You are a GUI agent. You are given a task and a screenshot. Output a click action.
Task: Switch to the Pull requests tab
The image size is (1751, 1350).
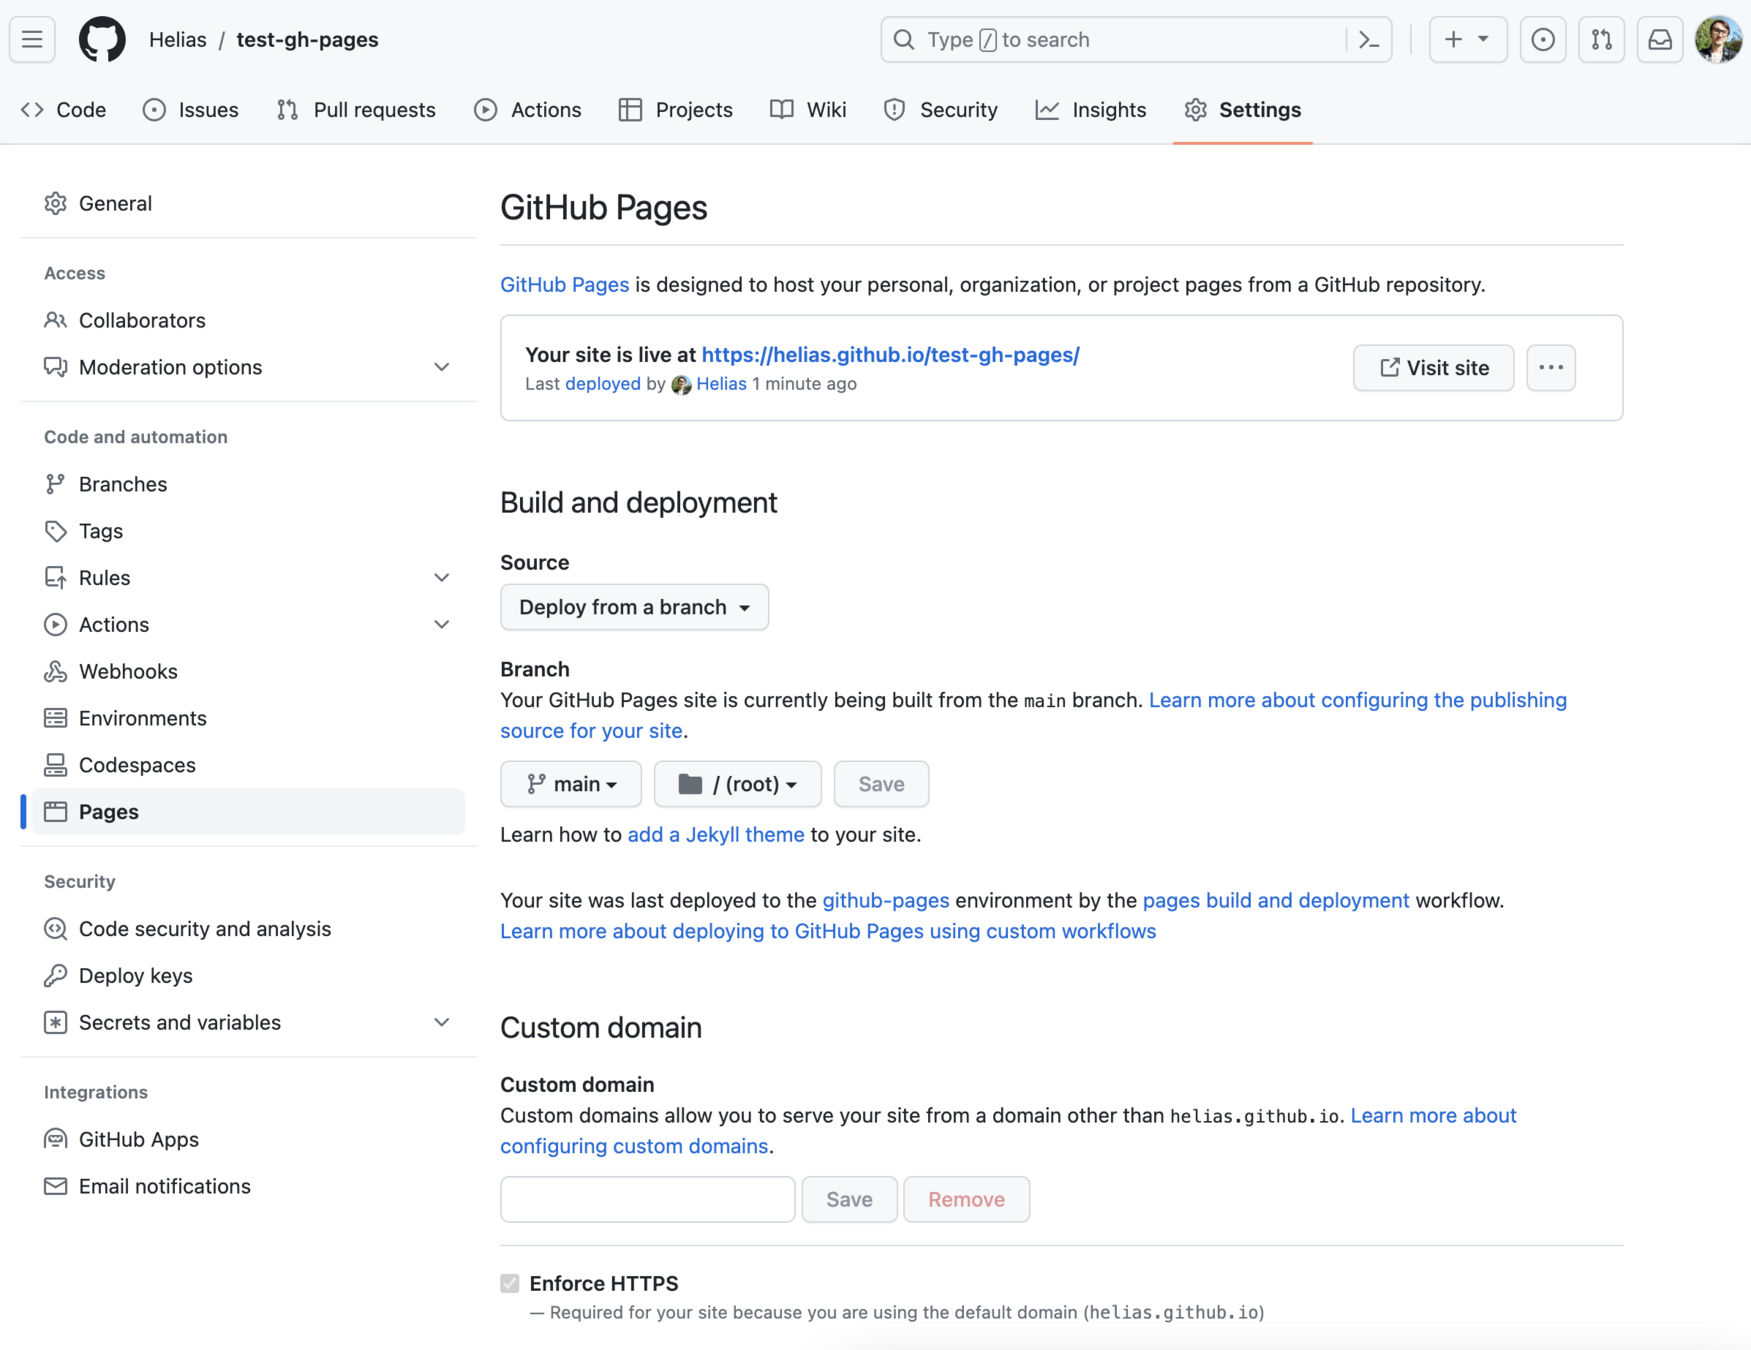click(356, 110)
